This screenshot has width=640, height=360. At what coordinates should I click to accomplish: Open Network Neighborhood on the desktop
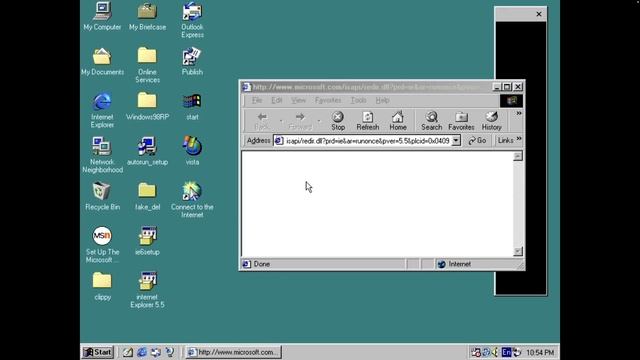[102, 155]
